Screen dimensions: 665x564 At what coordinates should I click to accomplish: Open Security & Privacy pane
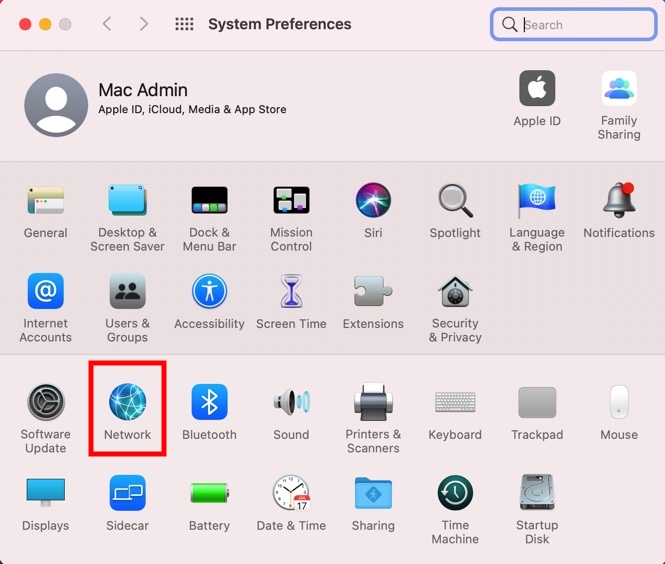tap(455, 293)
